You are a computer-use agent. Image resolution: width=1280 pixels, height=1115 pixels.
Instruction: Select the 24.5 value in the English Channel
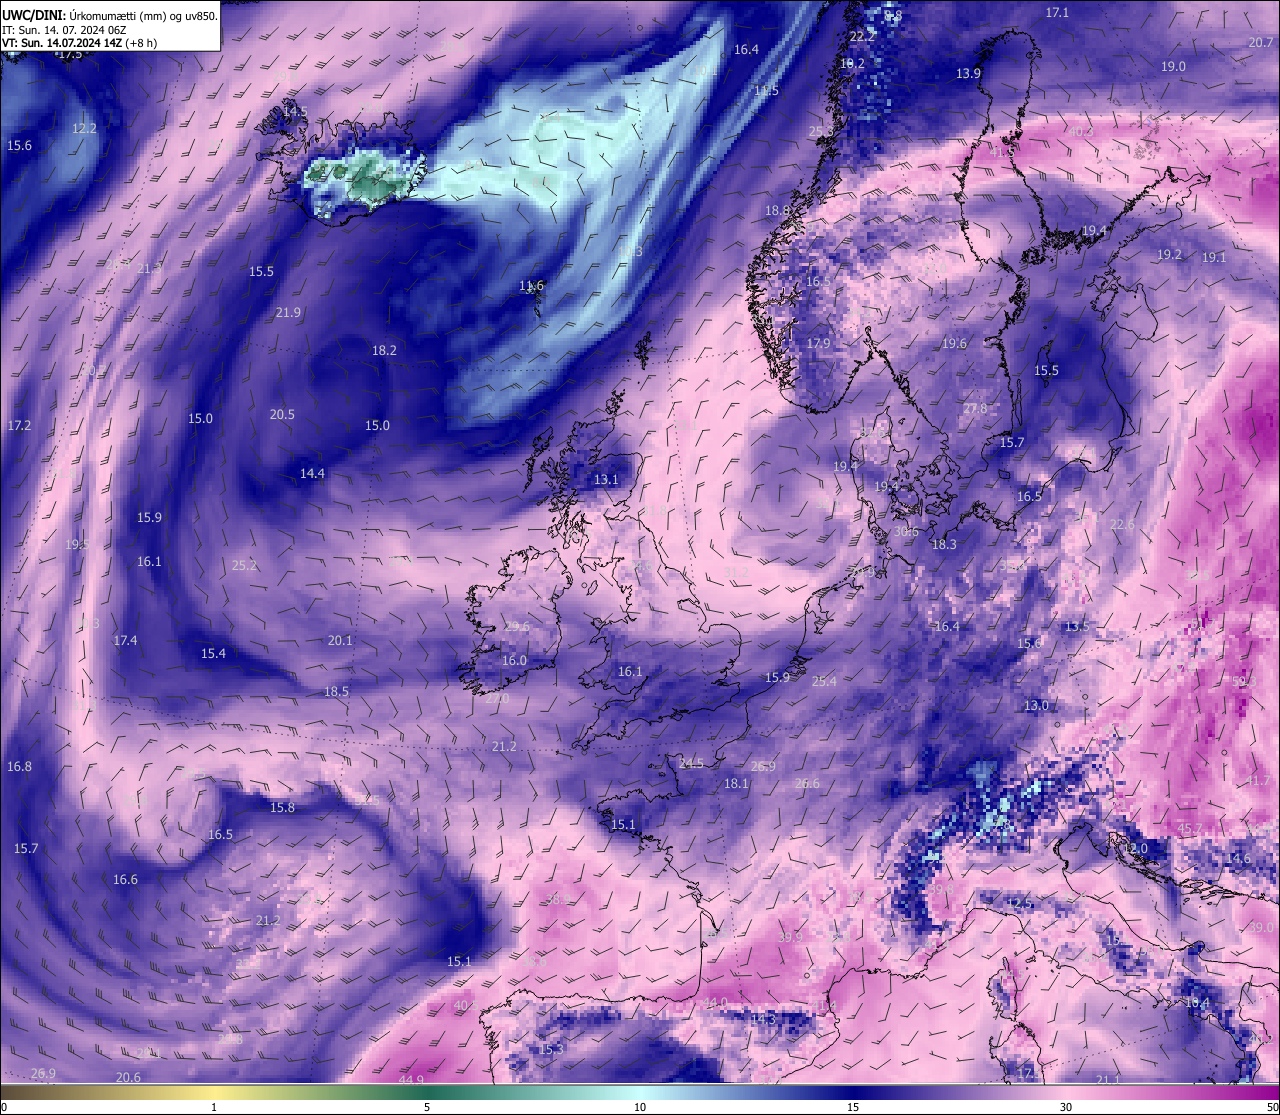691,763
